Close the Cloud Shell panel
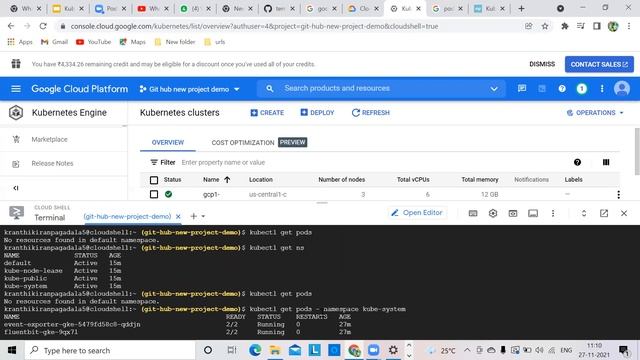640x360 pixels. 624,213
